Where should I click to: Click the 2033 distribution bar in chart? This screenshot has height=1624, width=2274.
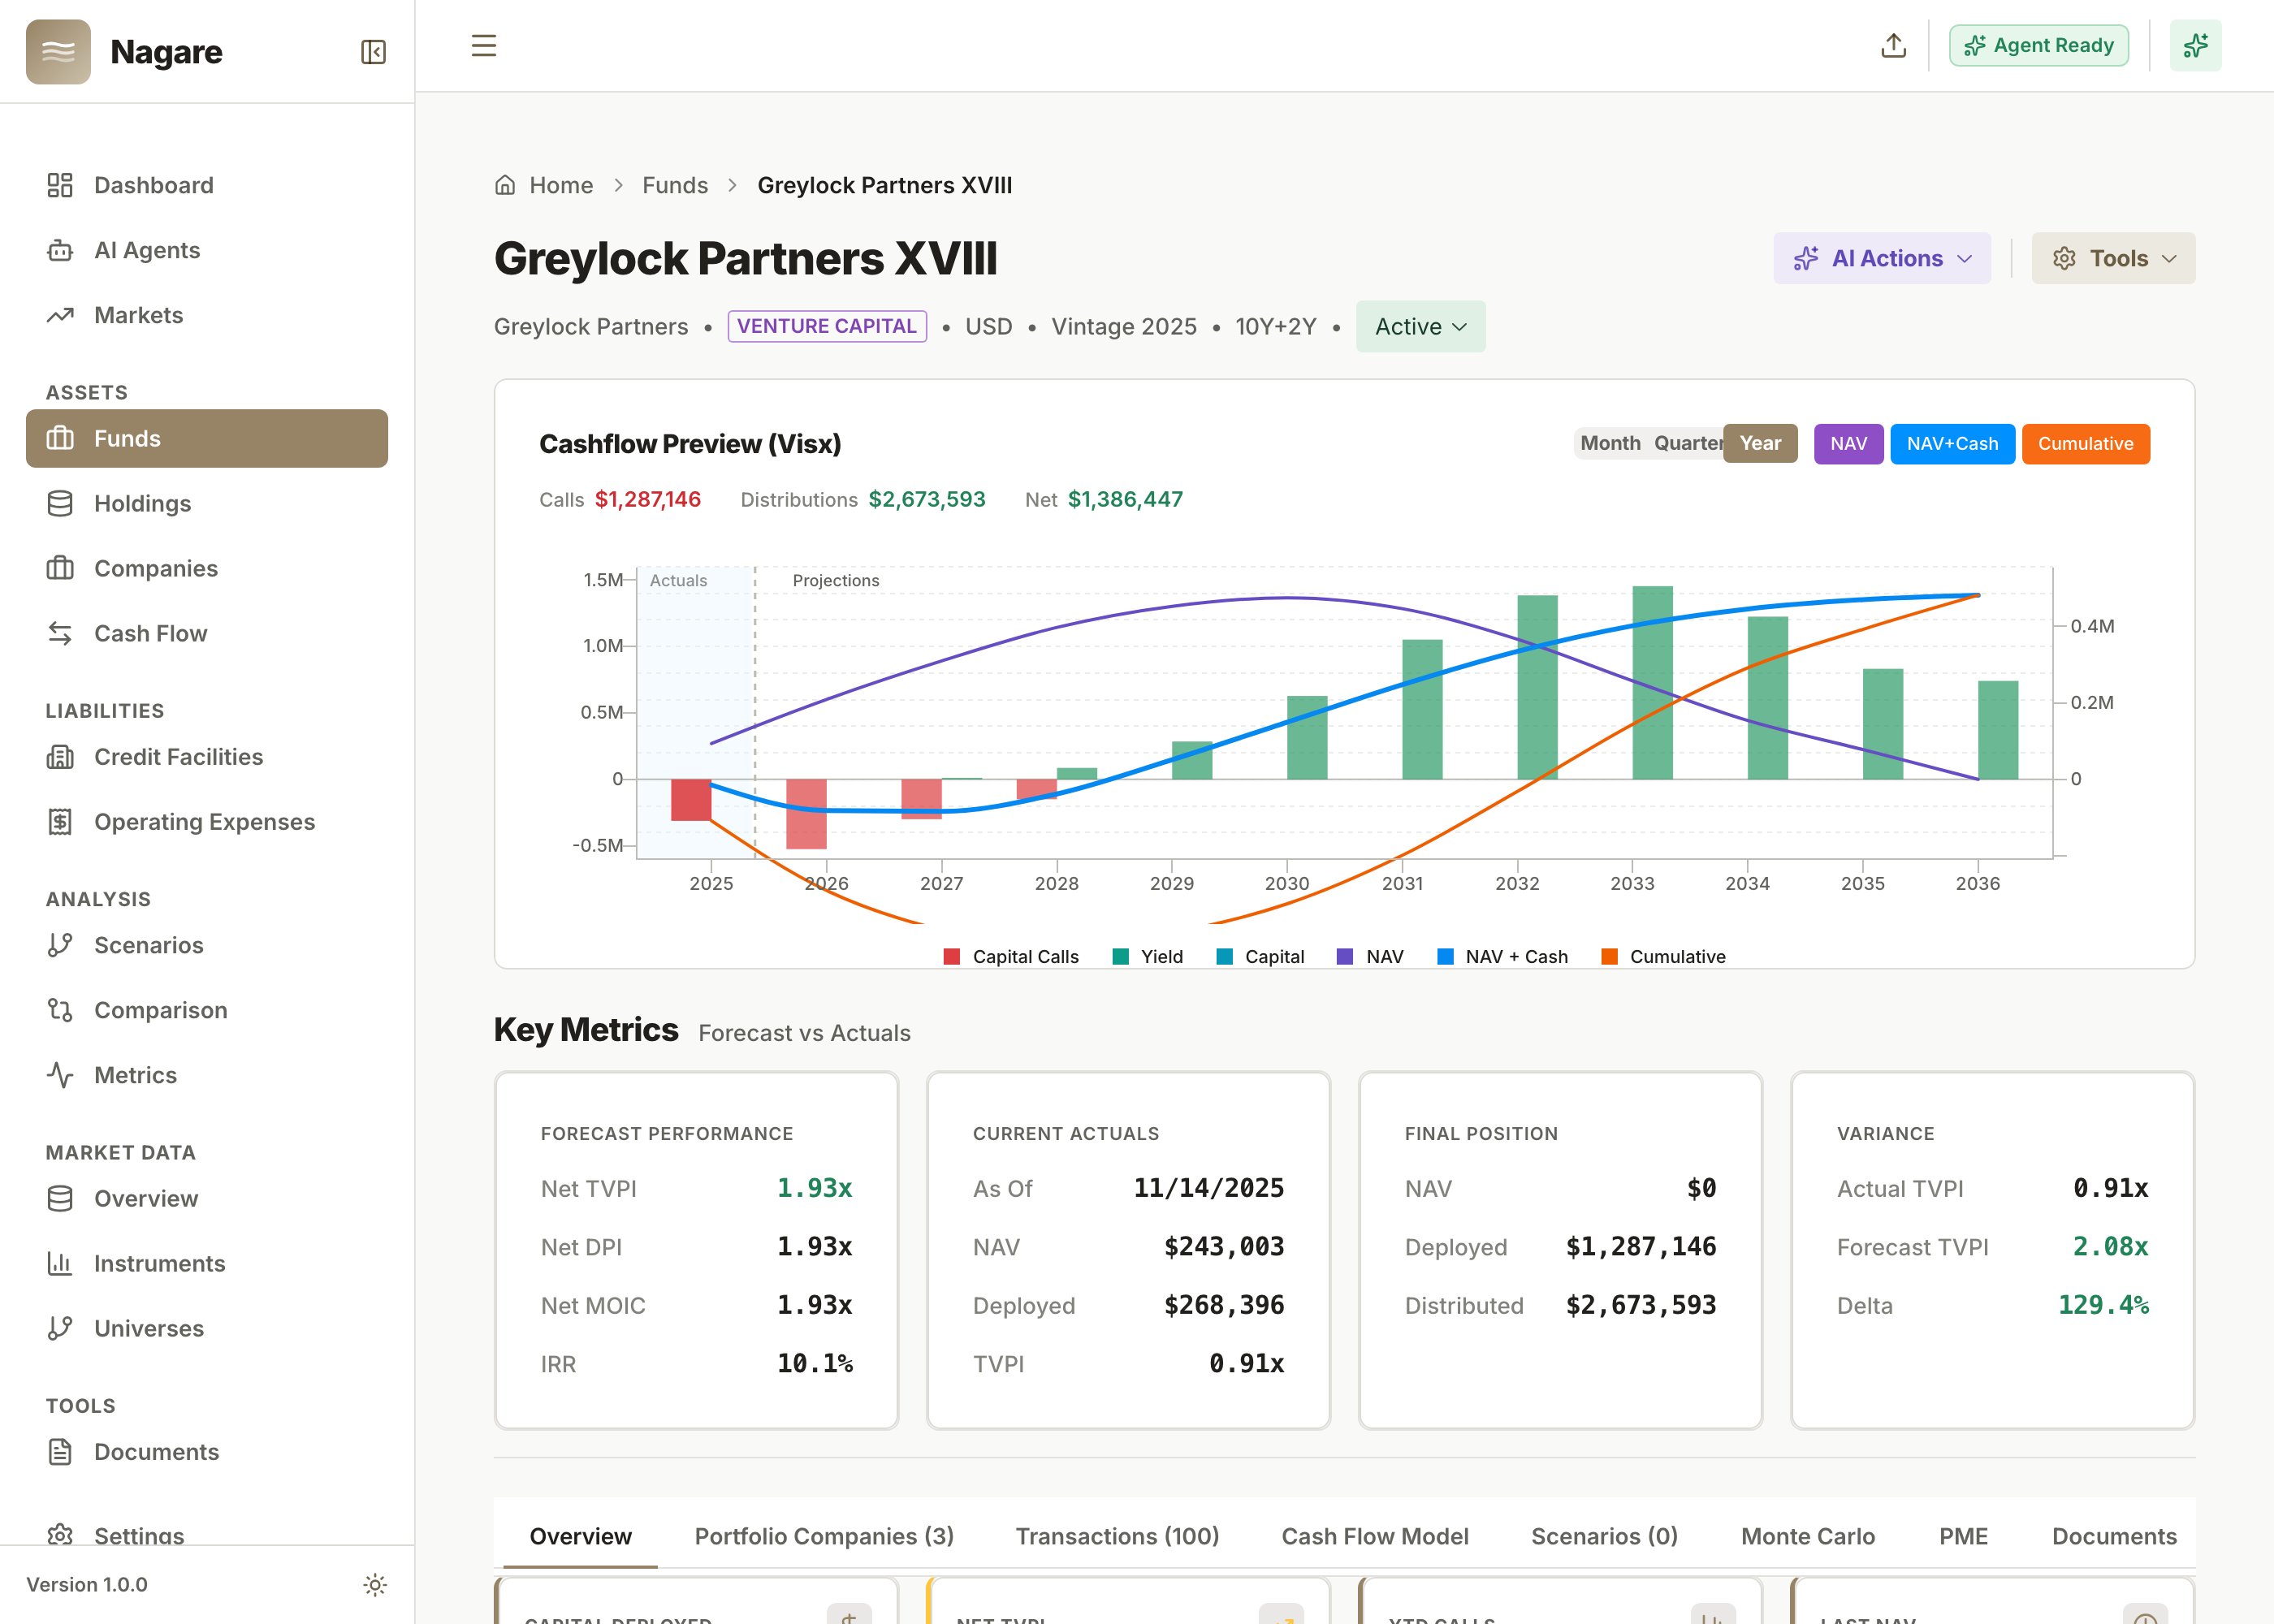tap(1652, 683)
